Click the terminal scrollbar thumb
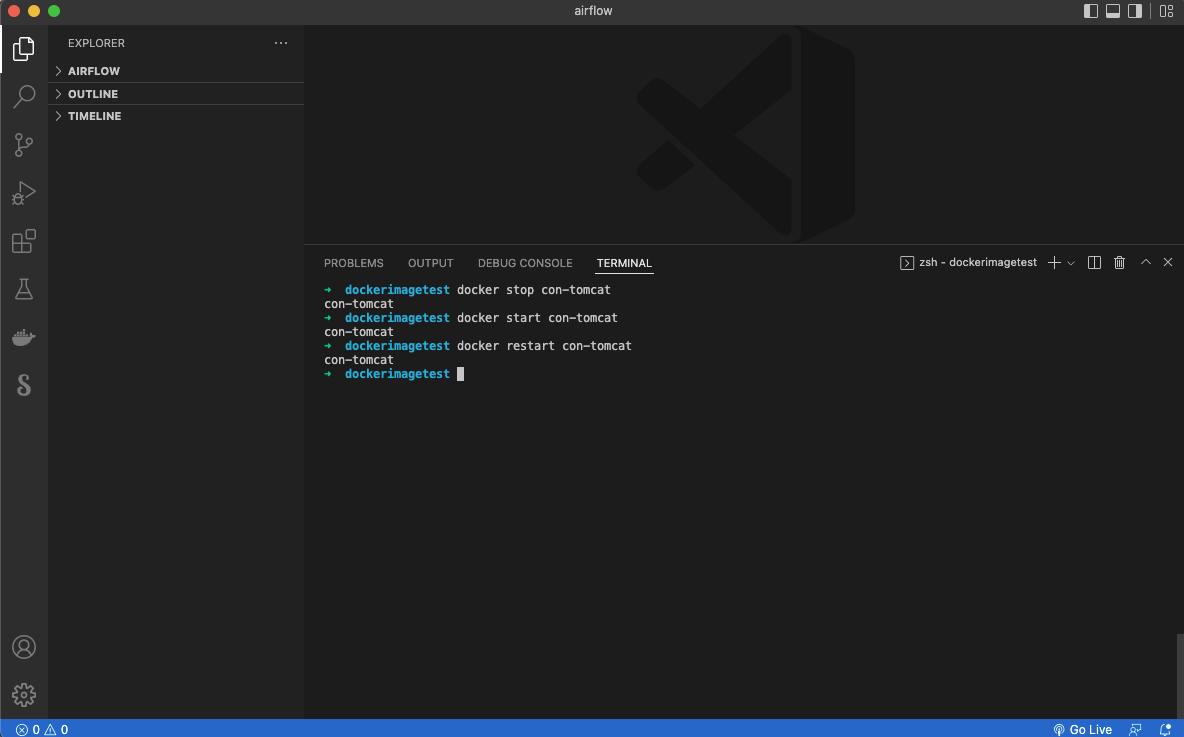 click(1180, 677)
